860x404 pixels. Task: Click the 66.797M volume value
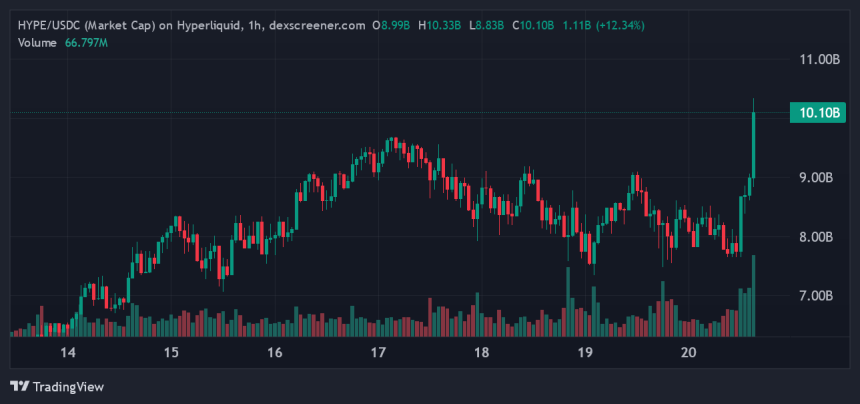[91, 41]
